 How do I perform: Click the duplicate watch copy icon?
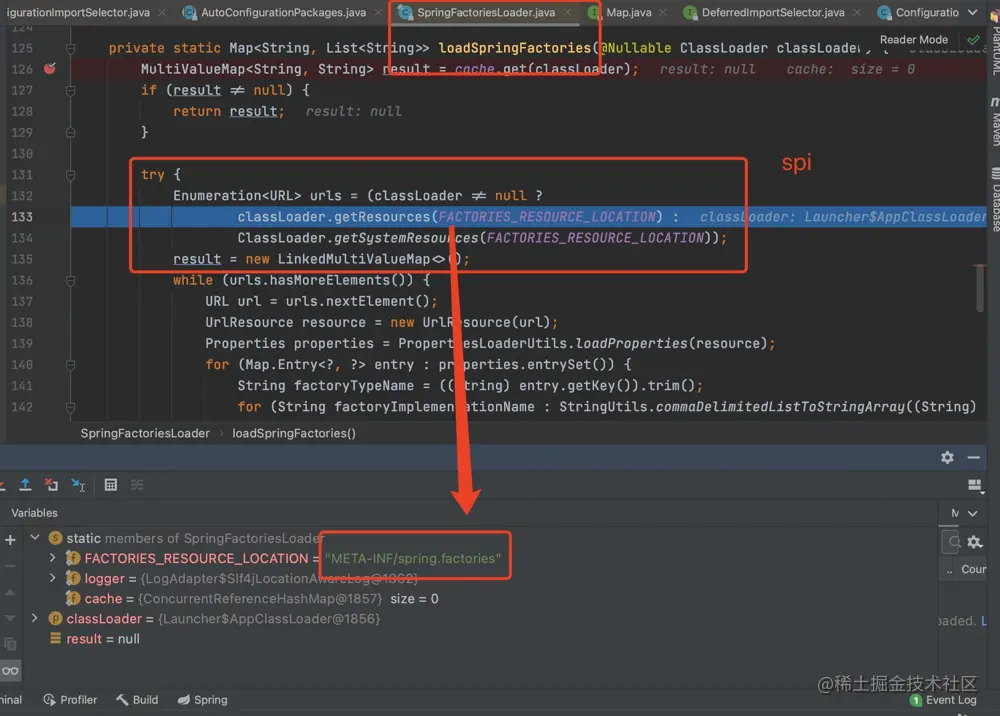pos(10,644)
